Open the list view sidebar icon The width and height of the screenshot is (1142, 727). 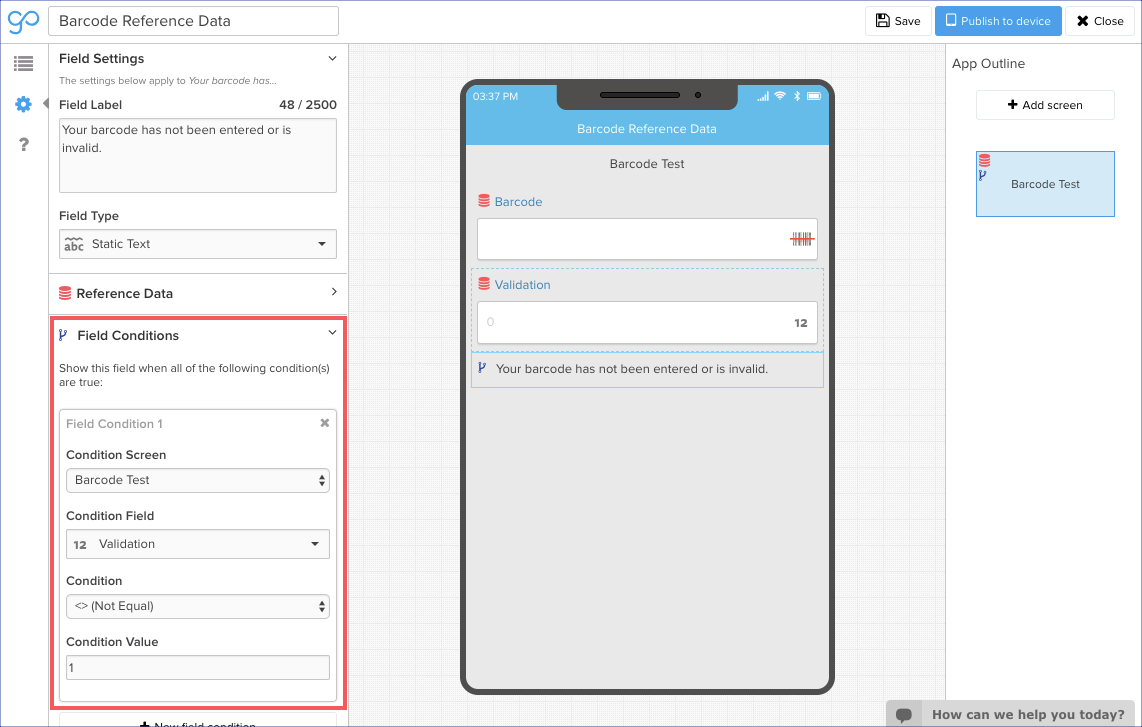pos(23,64)
